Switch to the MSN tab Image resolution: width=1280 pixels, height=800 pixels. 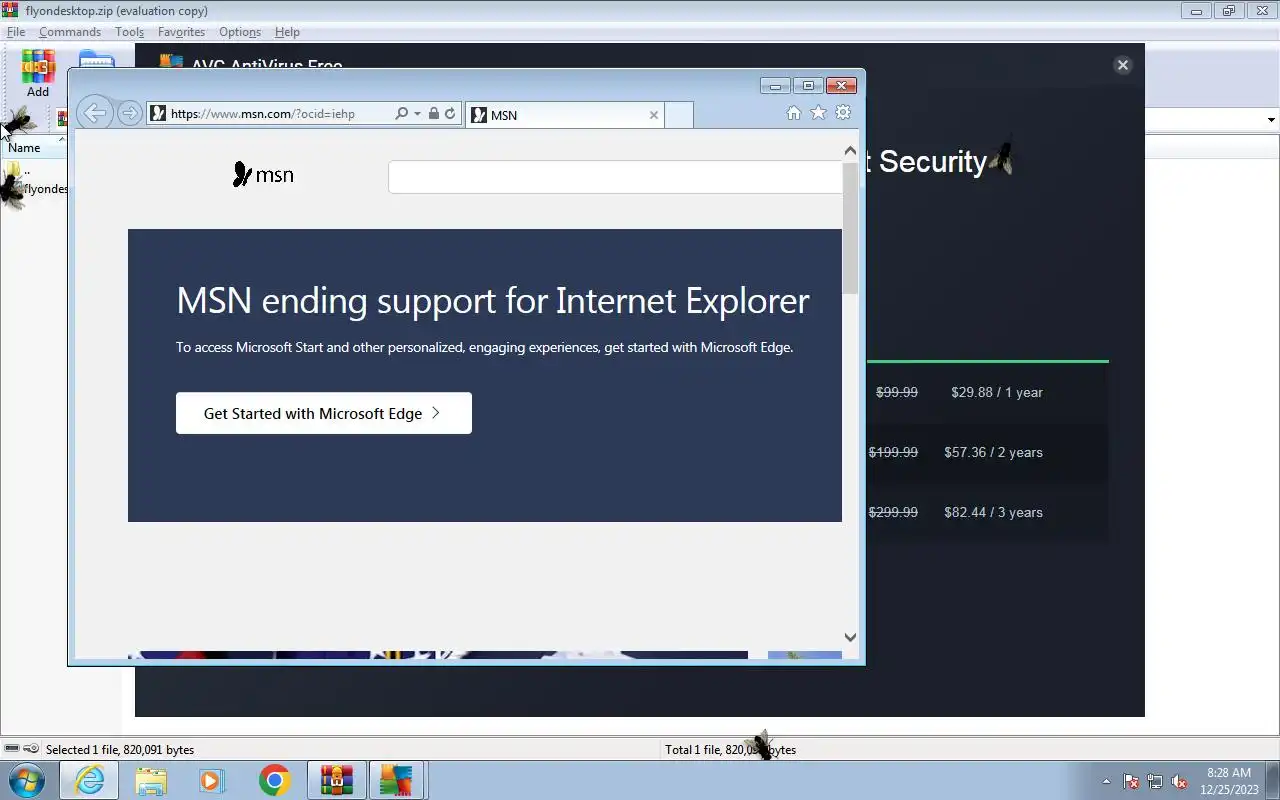coord(565,115)
